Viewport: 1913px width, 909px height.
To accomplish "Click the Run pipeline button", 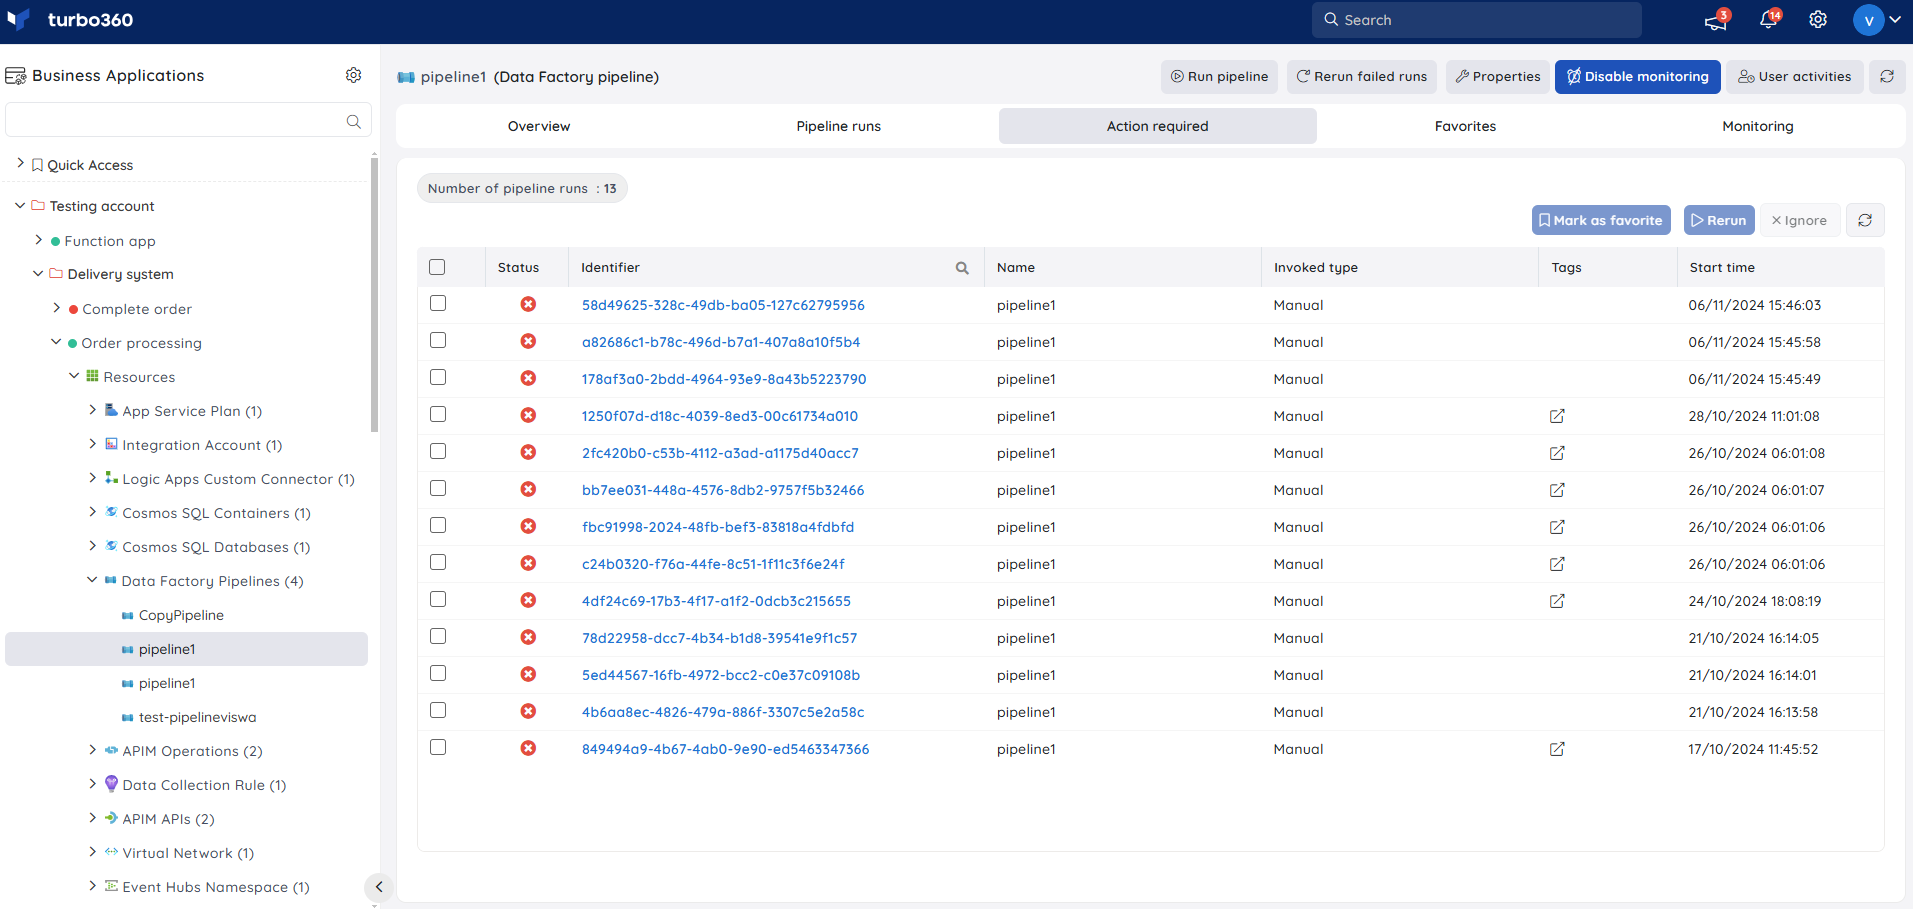I will (x=1220, y=76).
